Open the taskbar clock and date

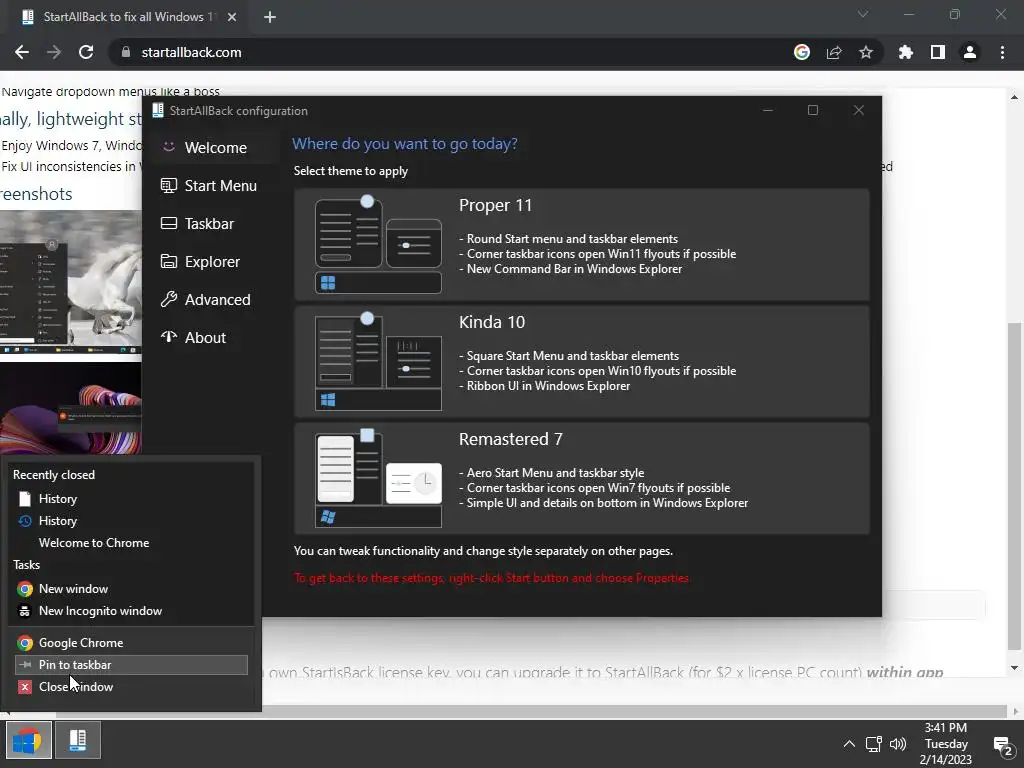[x=946, y=744]
